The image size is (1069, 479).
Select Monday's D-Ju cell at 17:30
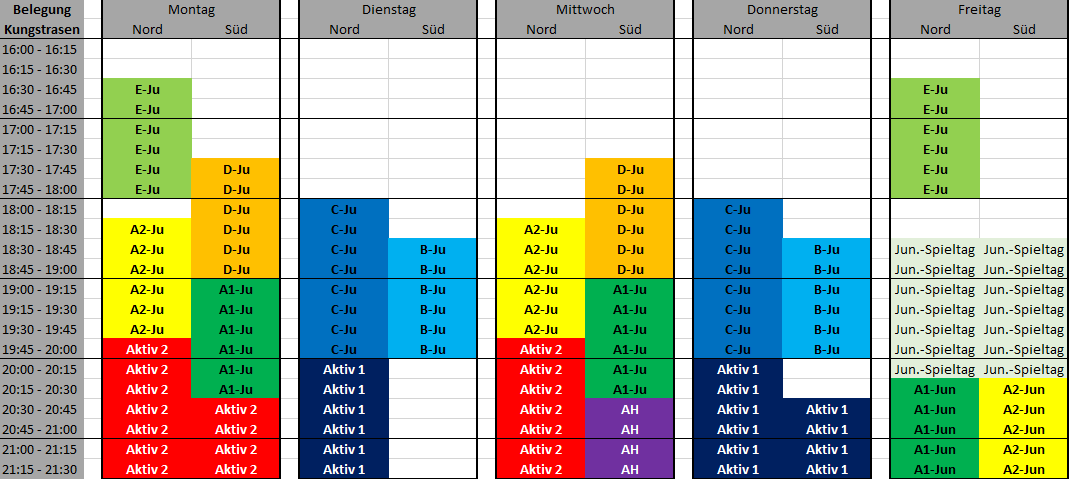[236, 170]
